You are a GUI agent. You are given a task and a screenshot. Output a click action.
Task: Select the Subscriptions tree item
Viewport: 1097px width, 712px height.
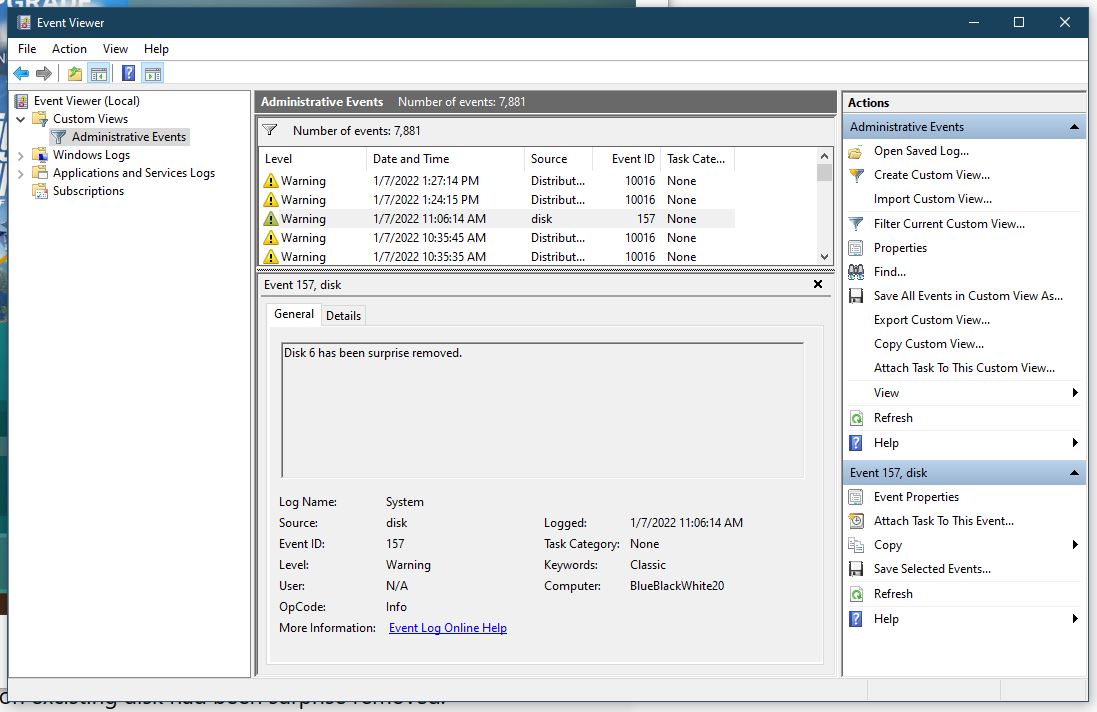(x=88, y=191)
